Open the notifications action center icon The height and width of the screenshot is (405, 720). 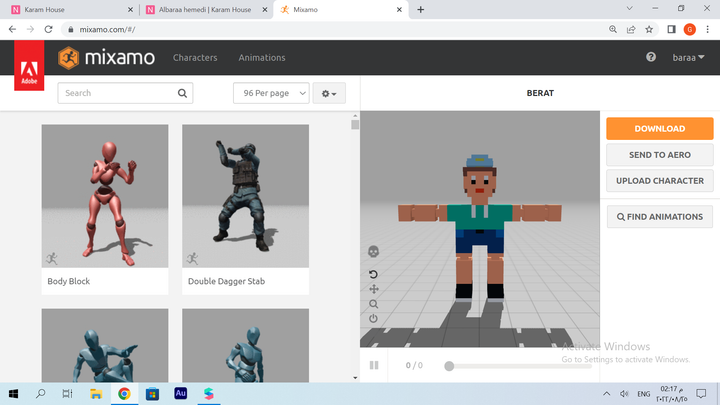[701, 394]
